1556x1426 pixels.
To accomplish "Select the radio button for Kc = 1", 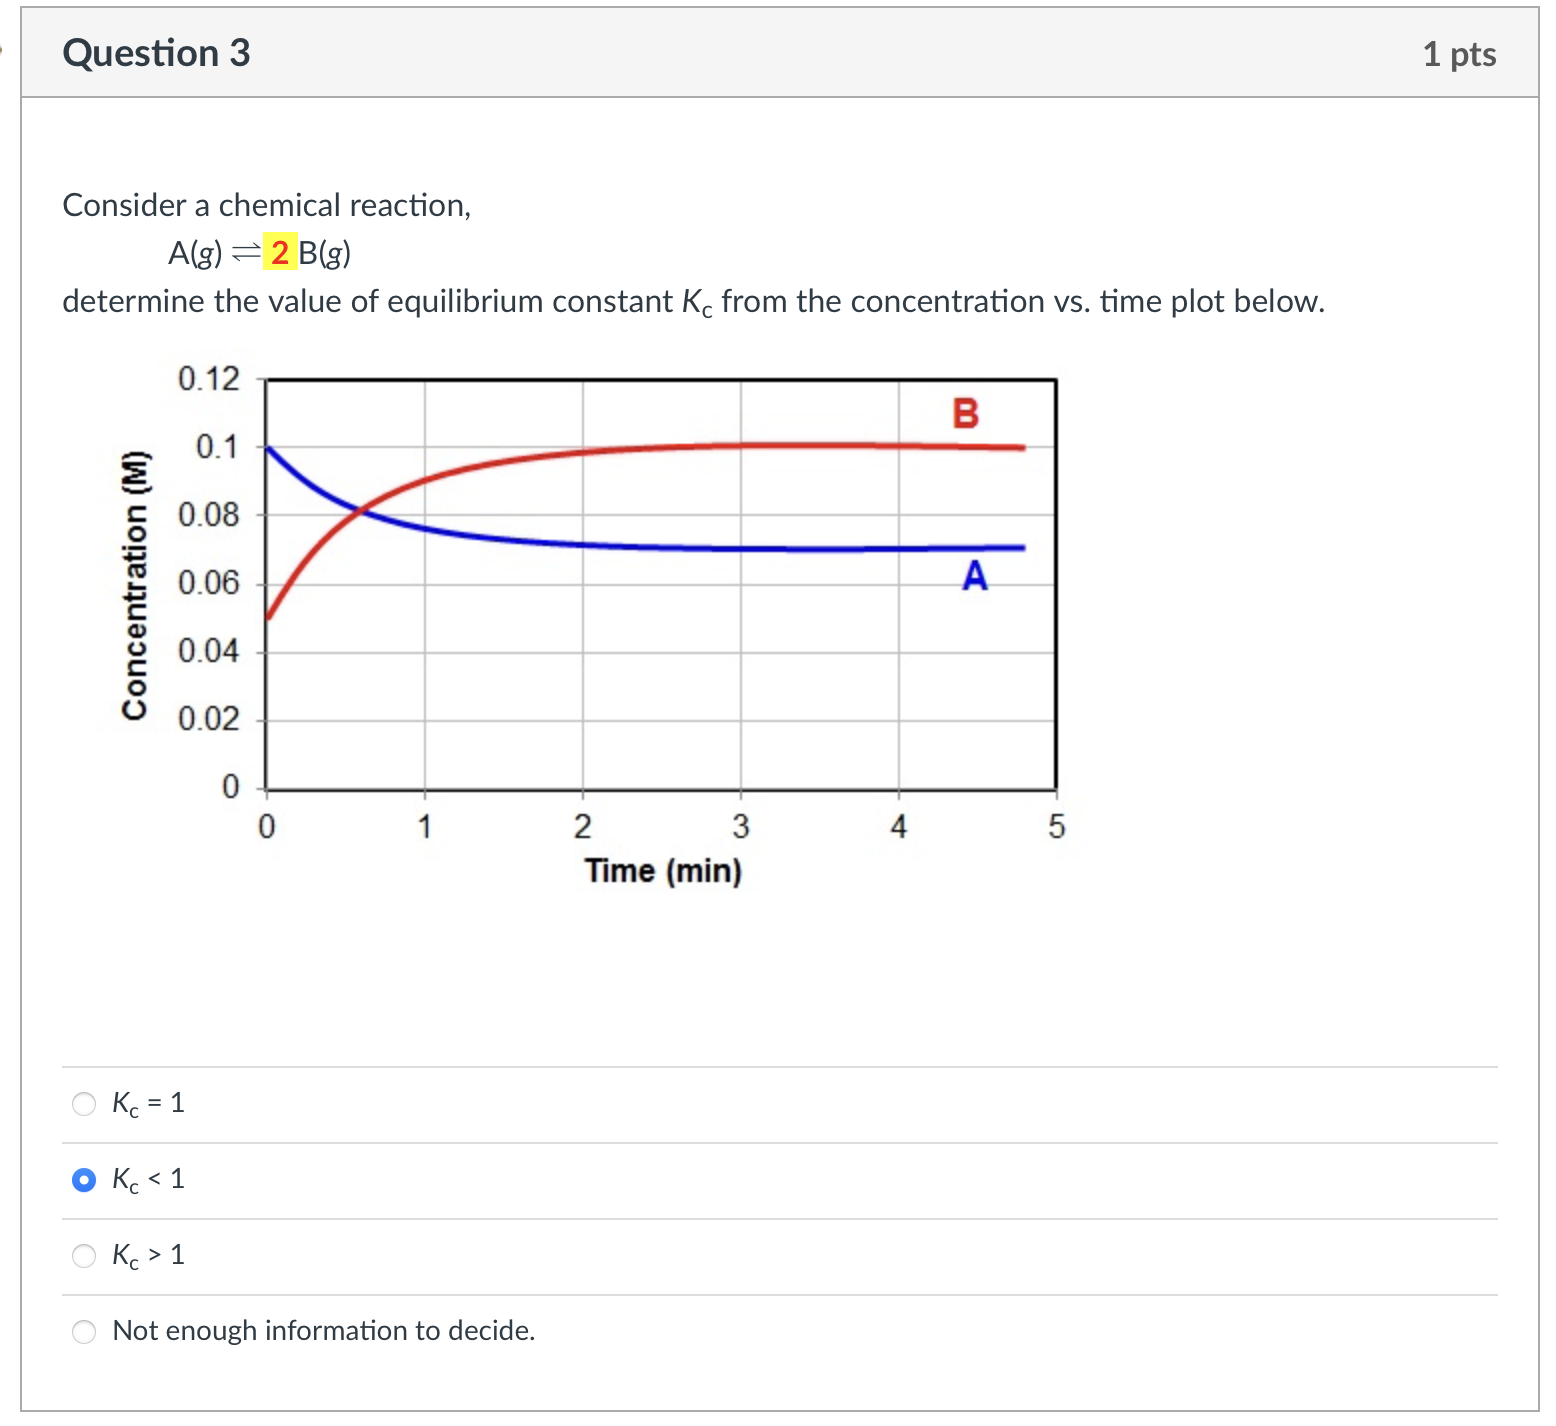I will tap(84, 1104).
